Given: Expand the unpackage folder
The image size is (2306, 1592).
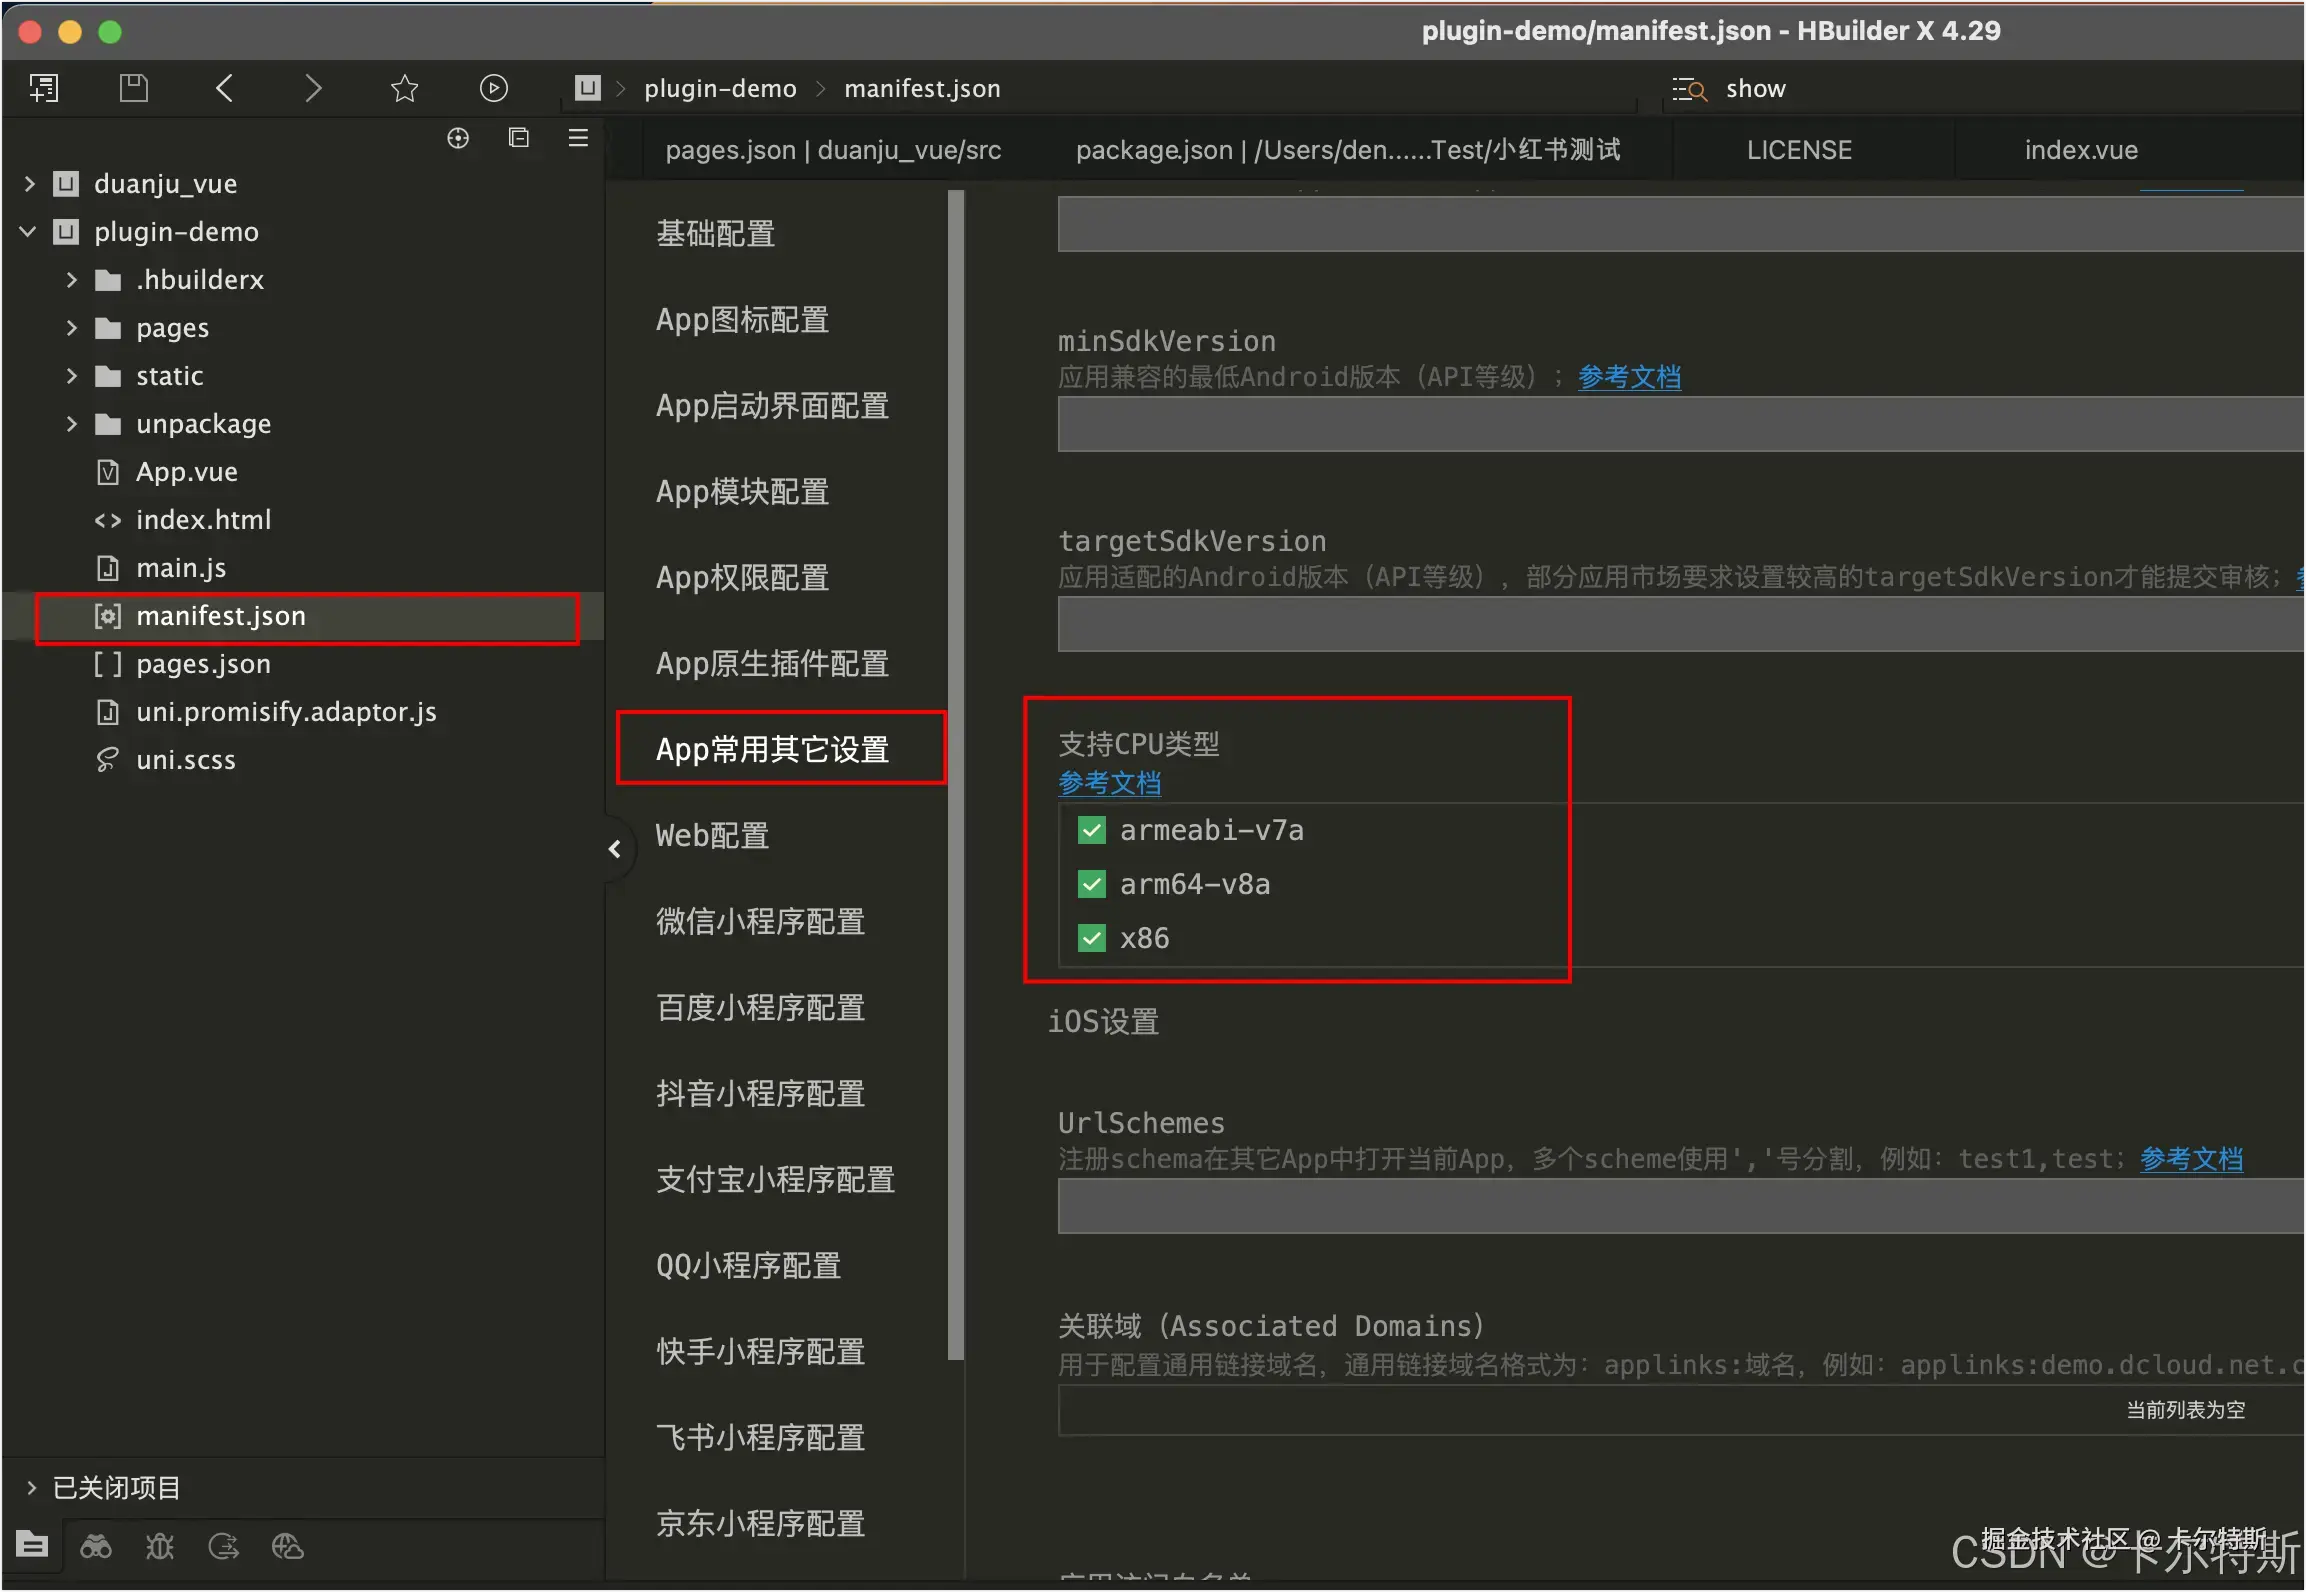Looking at the screenshot, I should pos(71,424).
